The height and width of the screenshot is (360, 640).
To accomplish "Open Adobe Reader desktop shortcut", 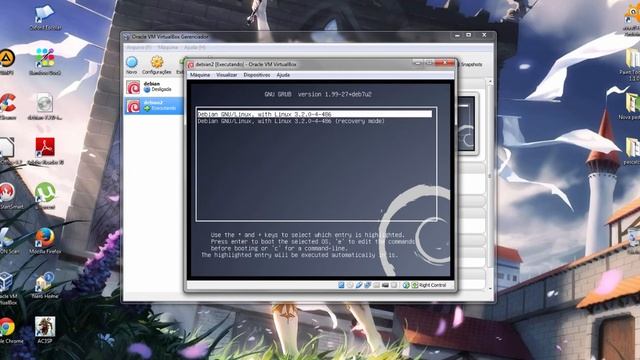I will click(x=45, y=151).
